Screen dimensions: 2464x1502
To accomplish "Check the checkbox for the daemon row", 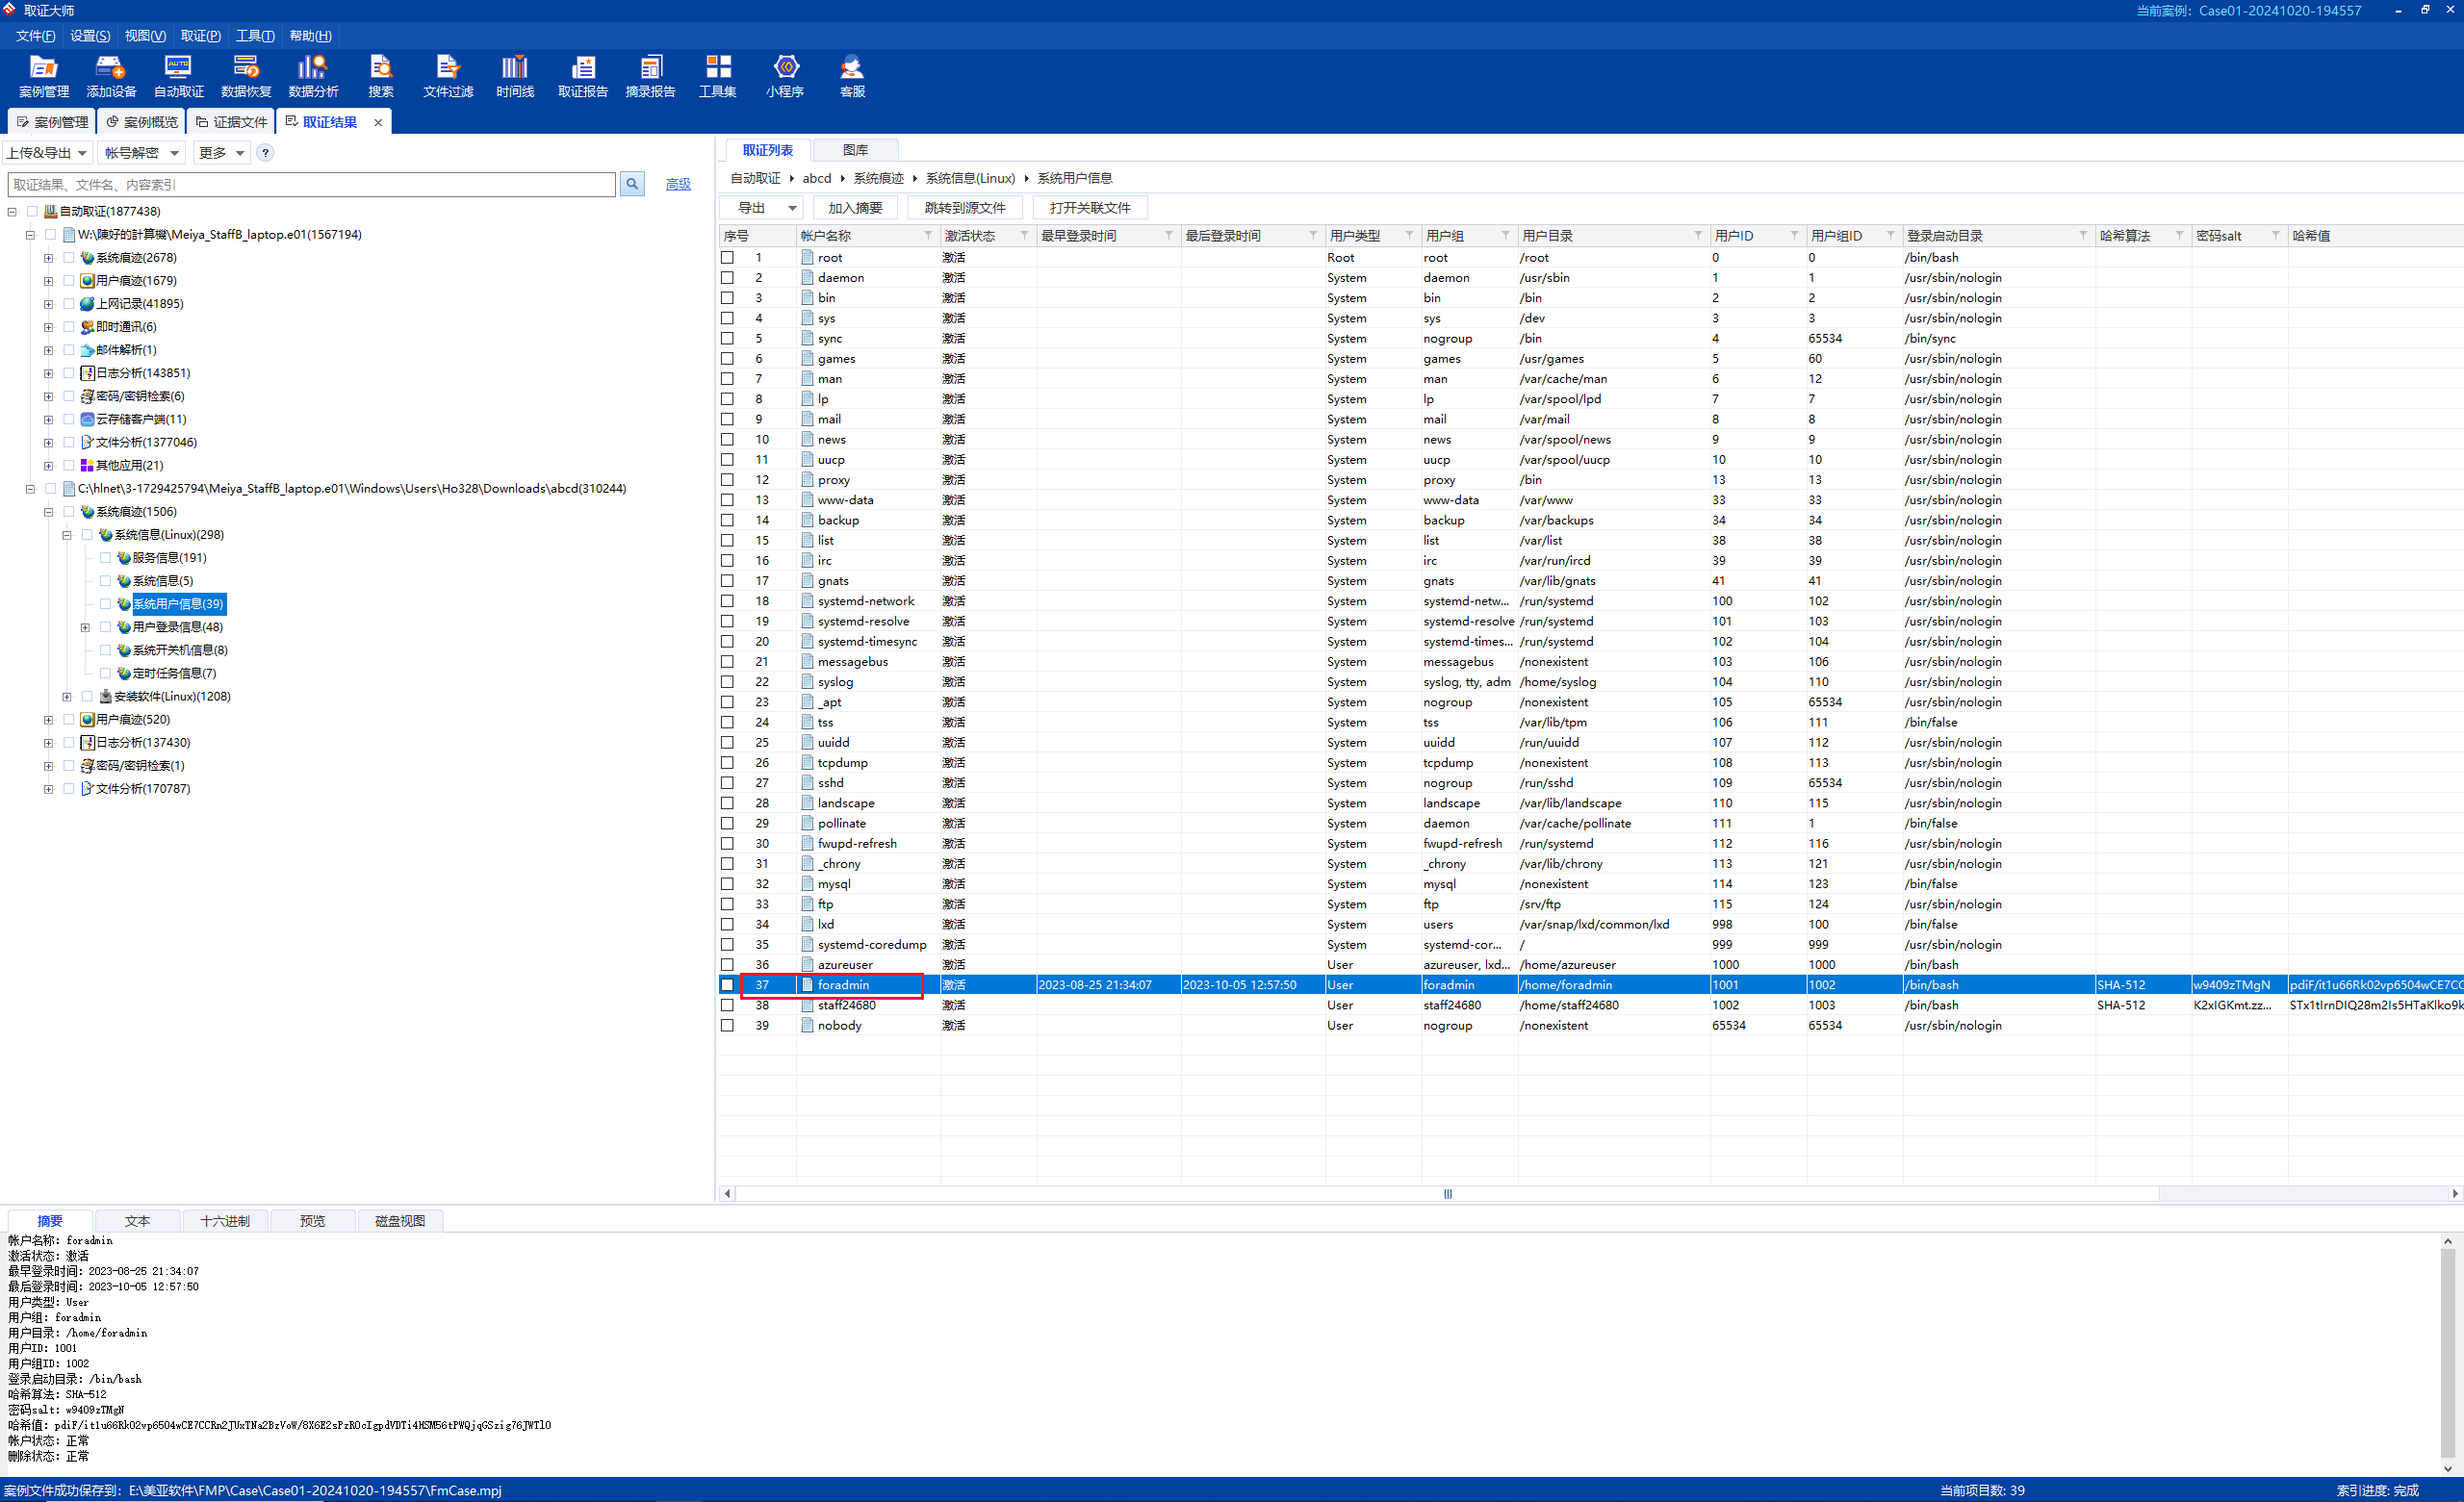I will coord(727,277).
